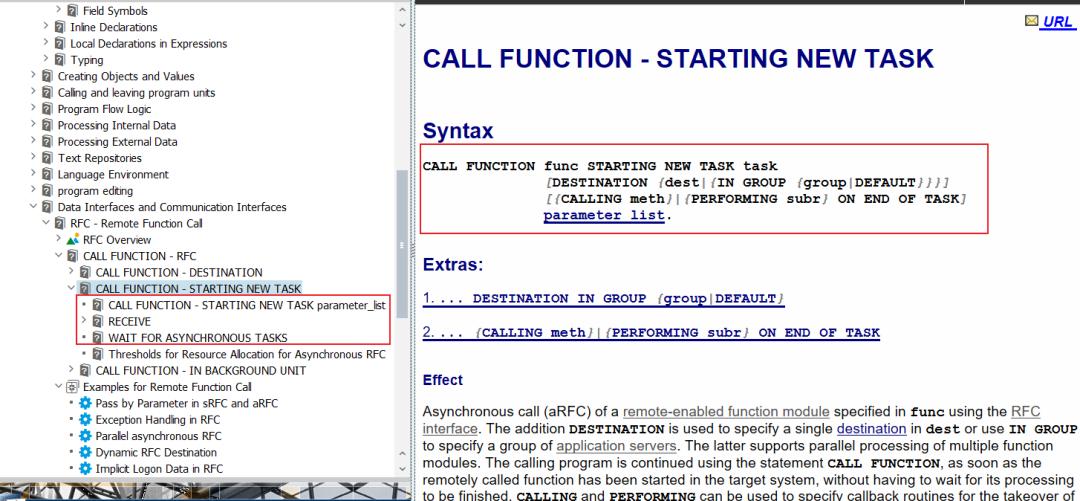Select Inline Declarations tree item

[x=114, y=28]
